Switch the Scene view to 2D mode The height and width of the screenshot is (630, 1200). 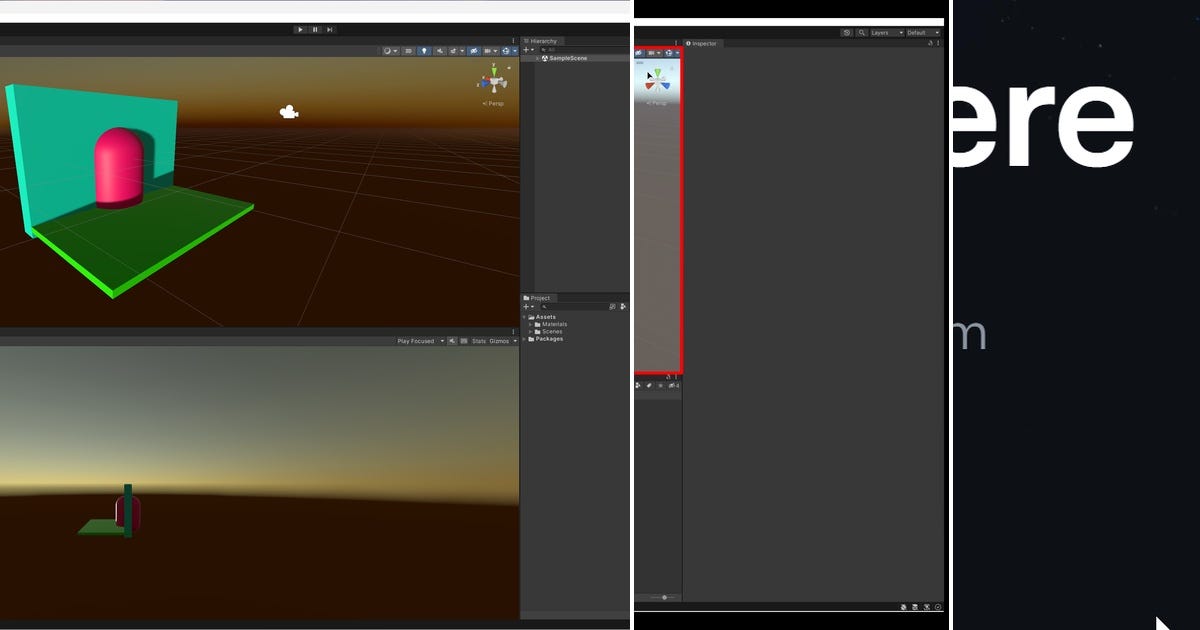coord(407,50)
